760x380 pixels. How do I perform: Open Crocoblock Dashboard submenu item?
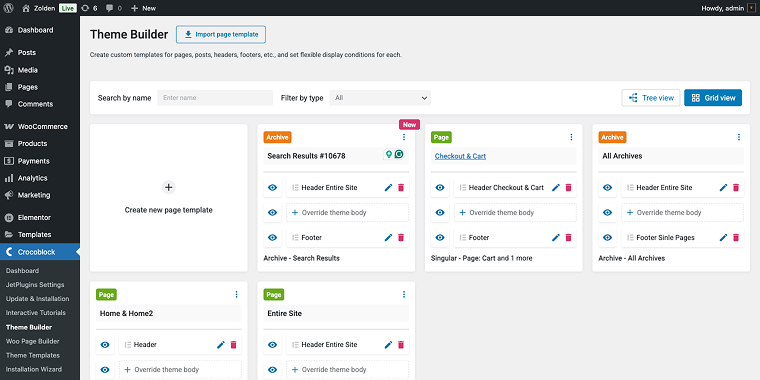pos(22,271)
